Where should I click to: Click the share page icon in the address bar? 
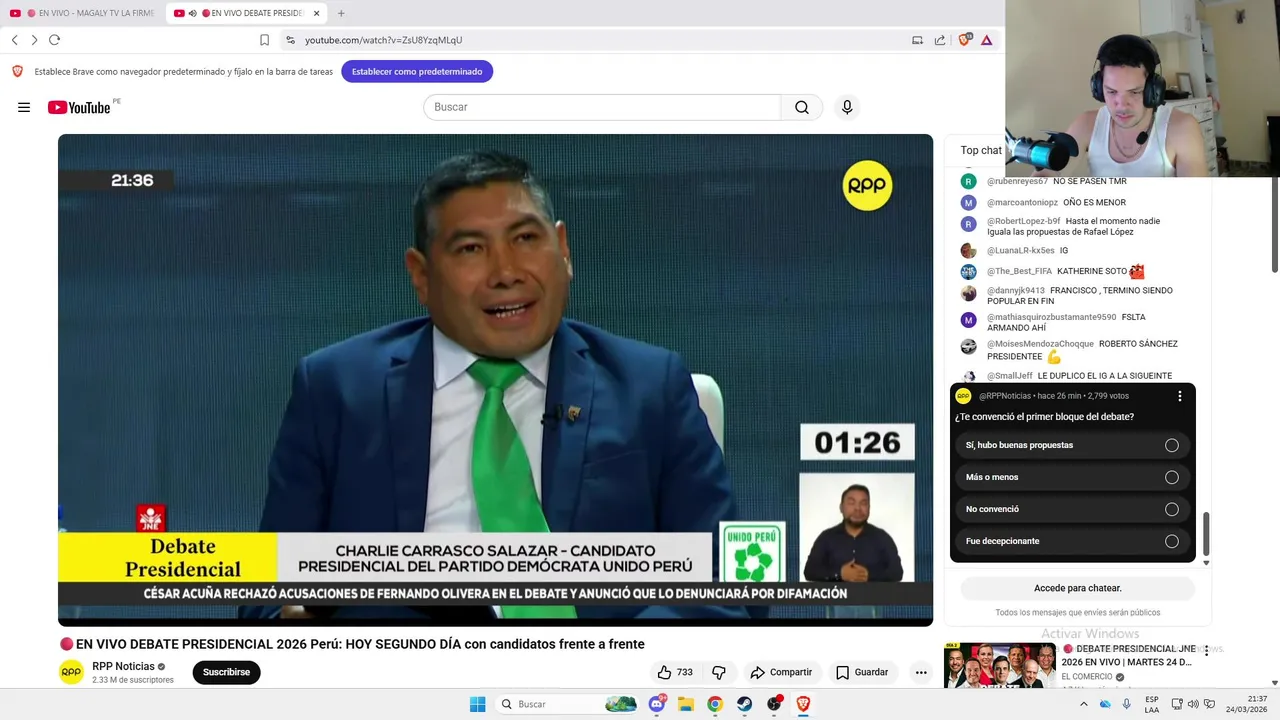point(940,40)
